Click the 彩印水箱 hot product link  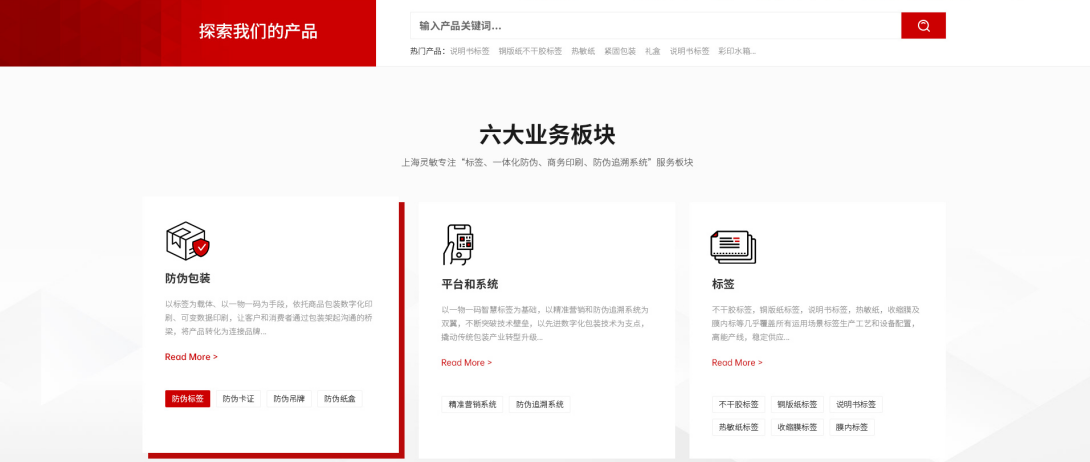737,50
